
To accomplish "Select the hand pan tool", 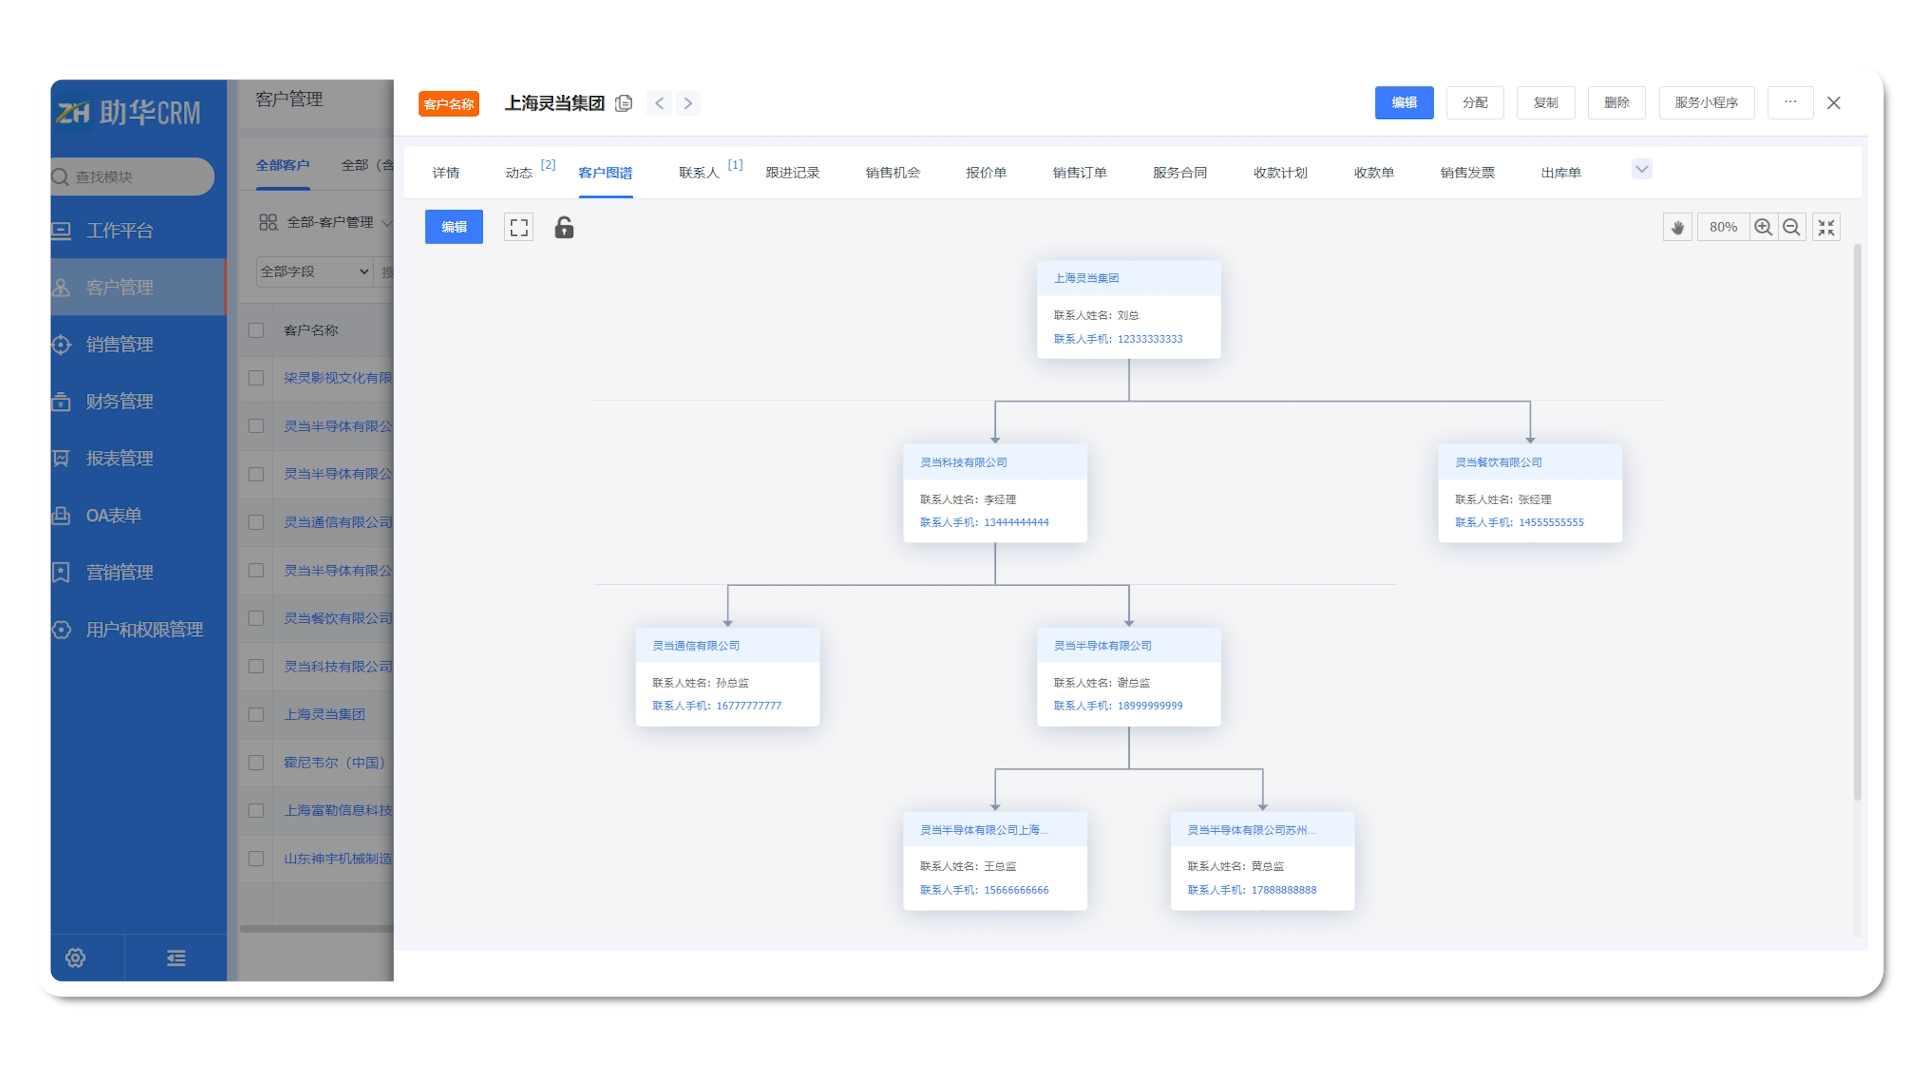I will pos(1677,228).
